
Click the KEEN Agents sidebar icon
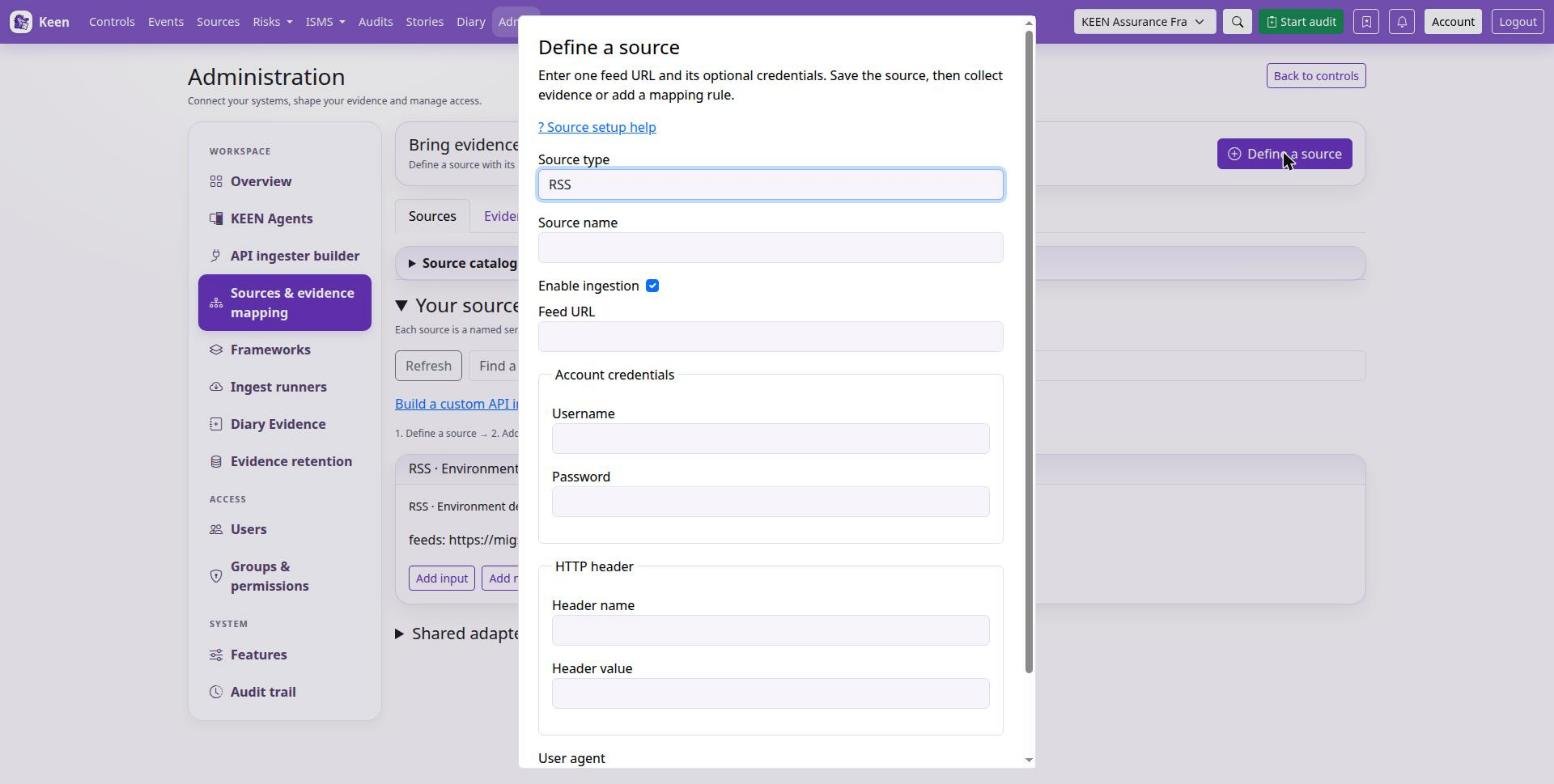point(216,218)
